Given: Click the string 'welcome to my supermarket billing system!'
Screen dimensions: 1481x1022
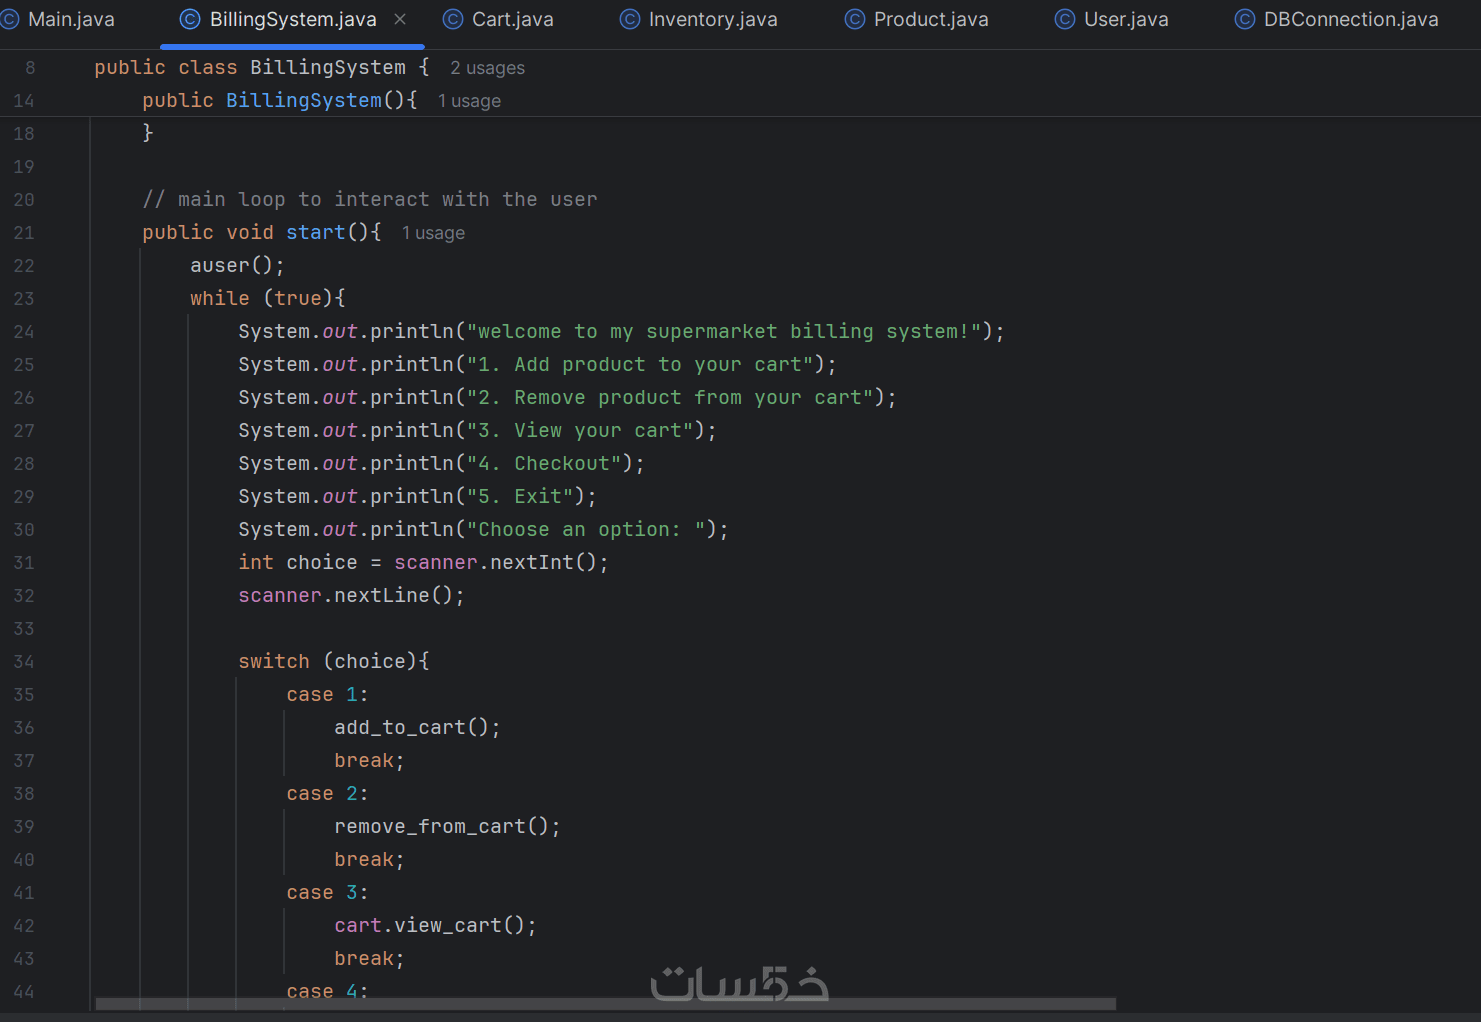Looking at the screenshot, I should (x=724, y=332).
